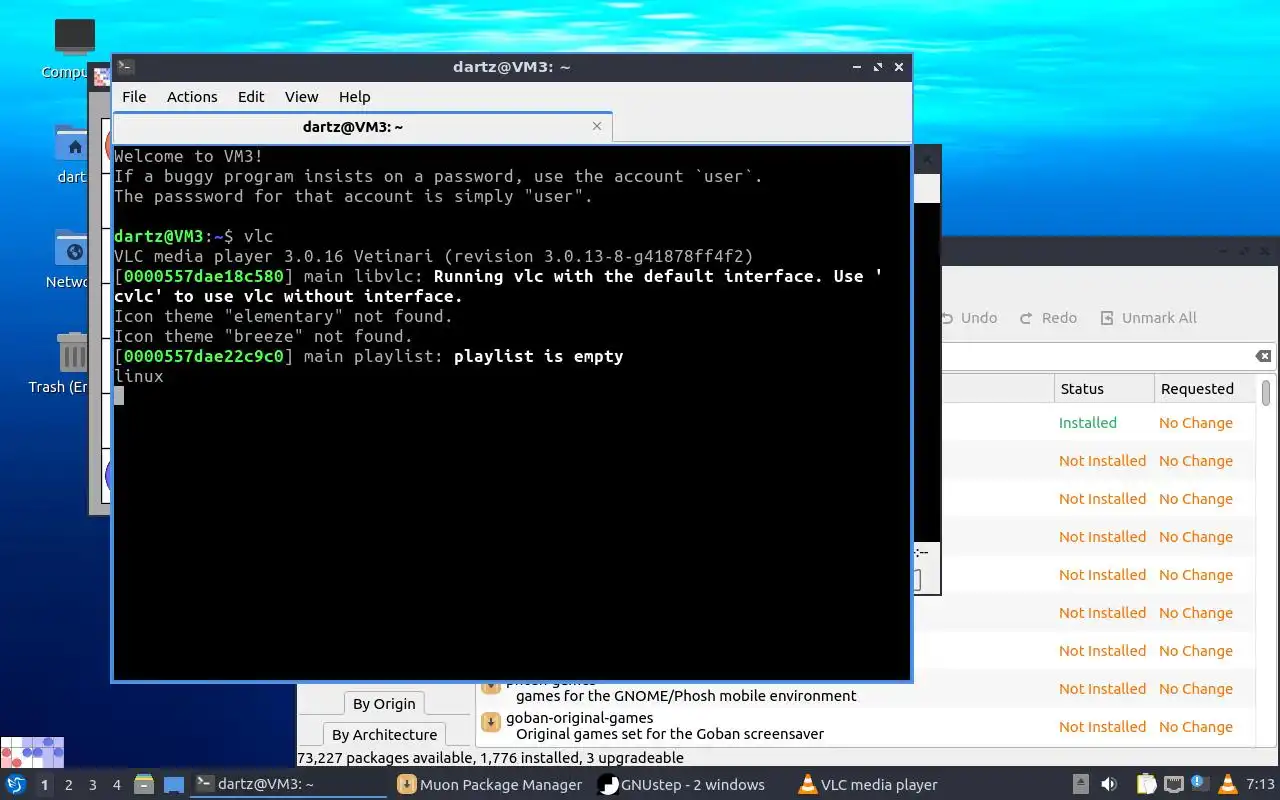Minimize the terminal window

857,67
